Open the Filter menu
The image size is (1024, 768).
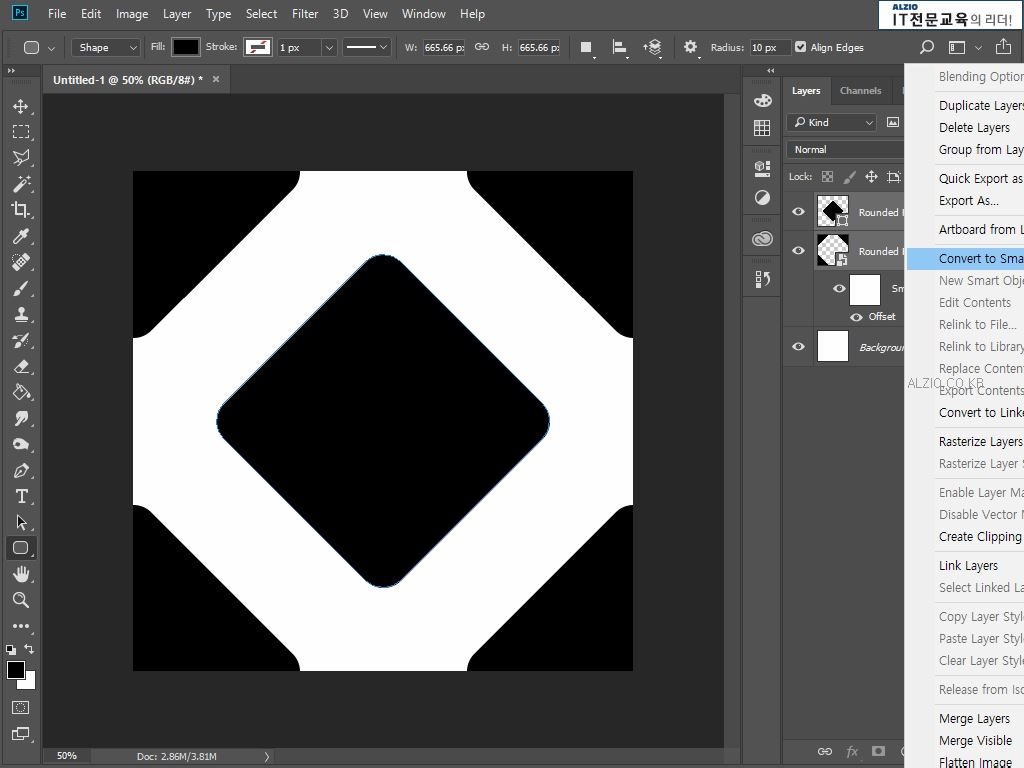(x=305, y=14)
